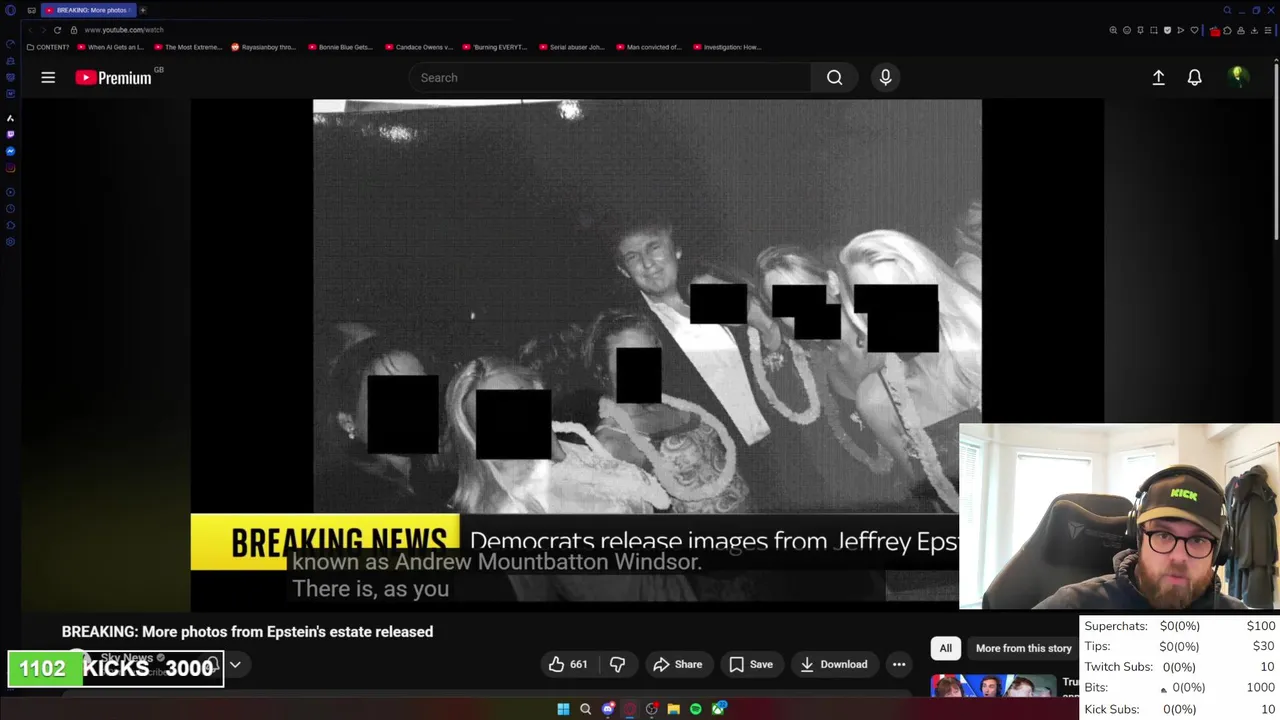
Task: Open Messenger in browser sidebar
Action: pyautogui.click(x=10, y=151)
